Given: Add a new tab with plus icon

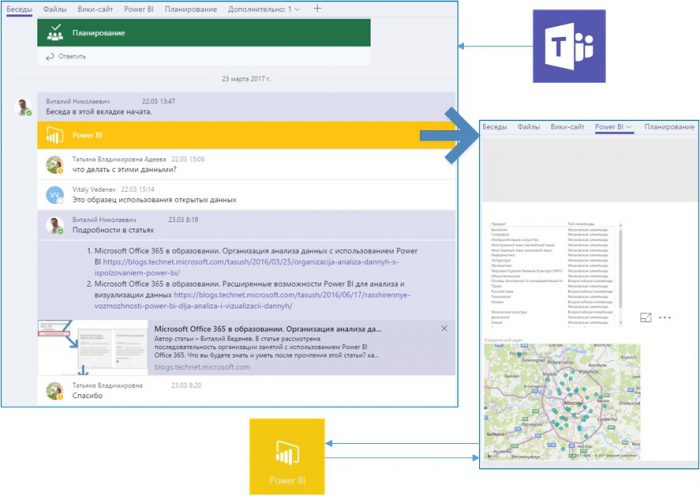Looking at the screenshot, I should (x=317, y=8).
